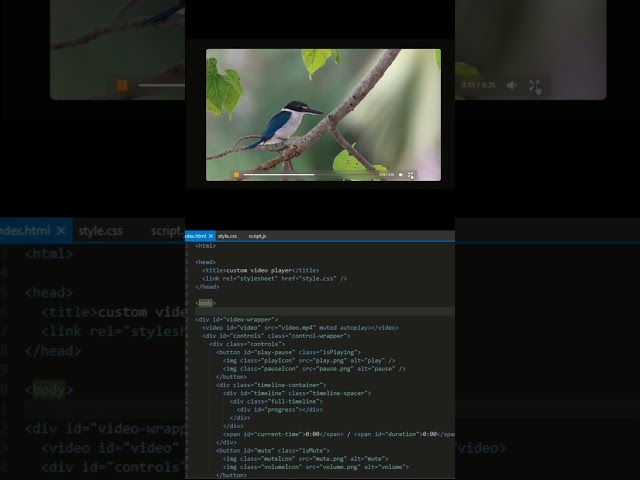Screen dimensions: 640x480
Task: Close the sharp center editor's active HTML tab
Action: coord(211,236)
